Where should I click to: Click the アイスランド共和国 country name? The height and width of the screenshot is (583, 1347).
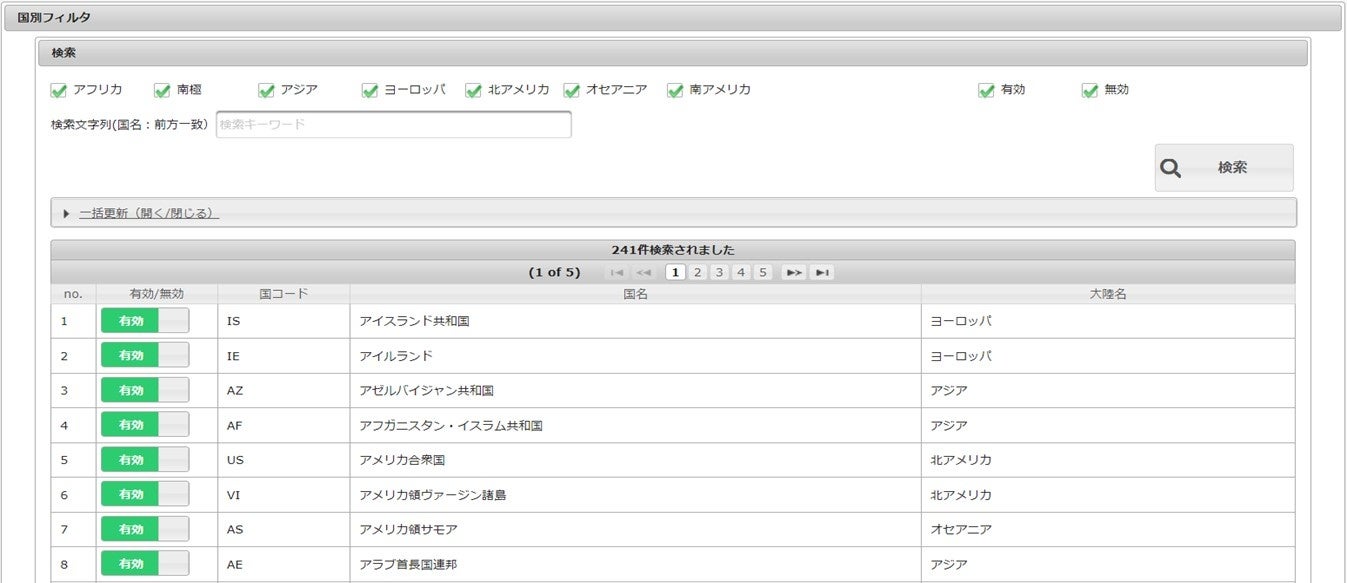point(414,321)
